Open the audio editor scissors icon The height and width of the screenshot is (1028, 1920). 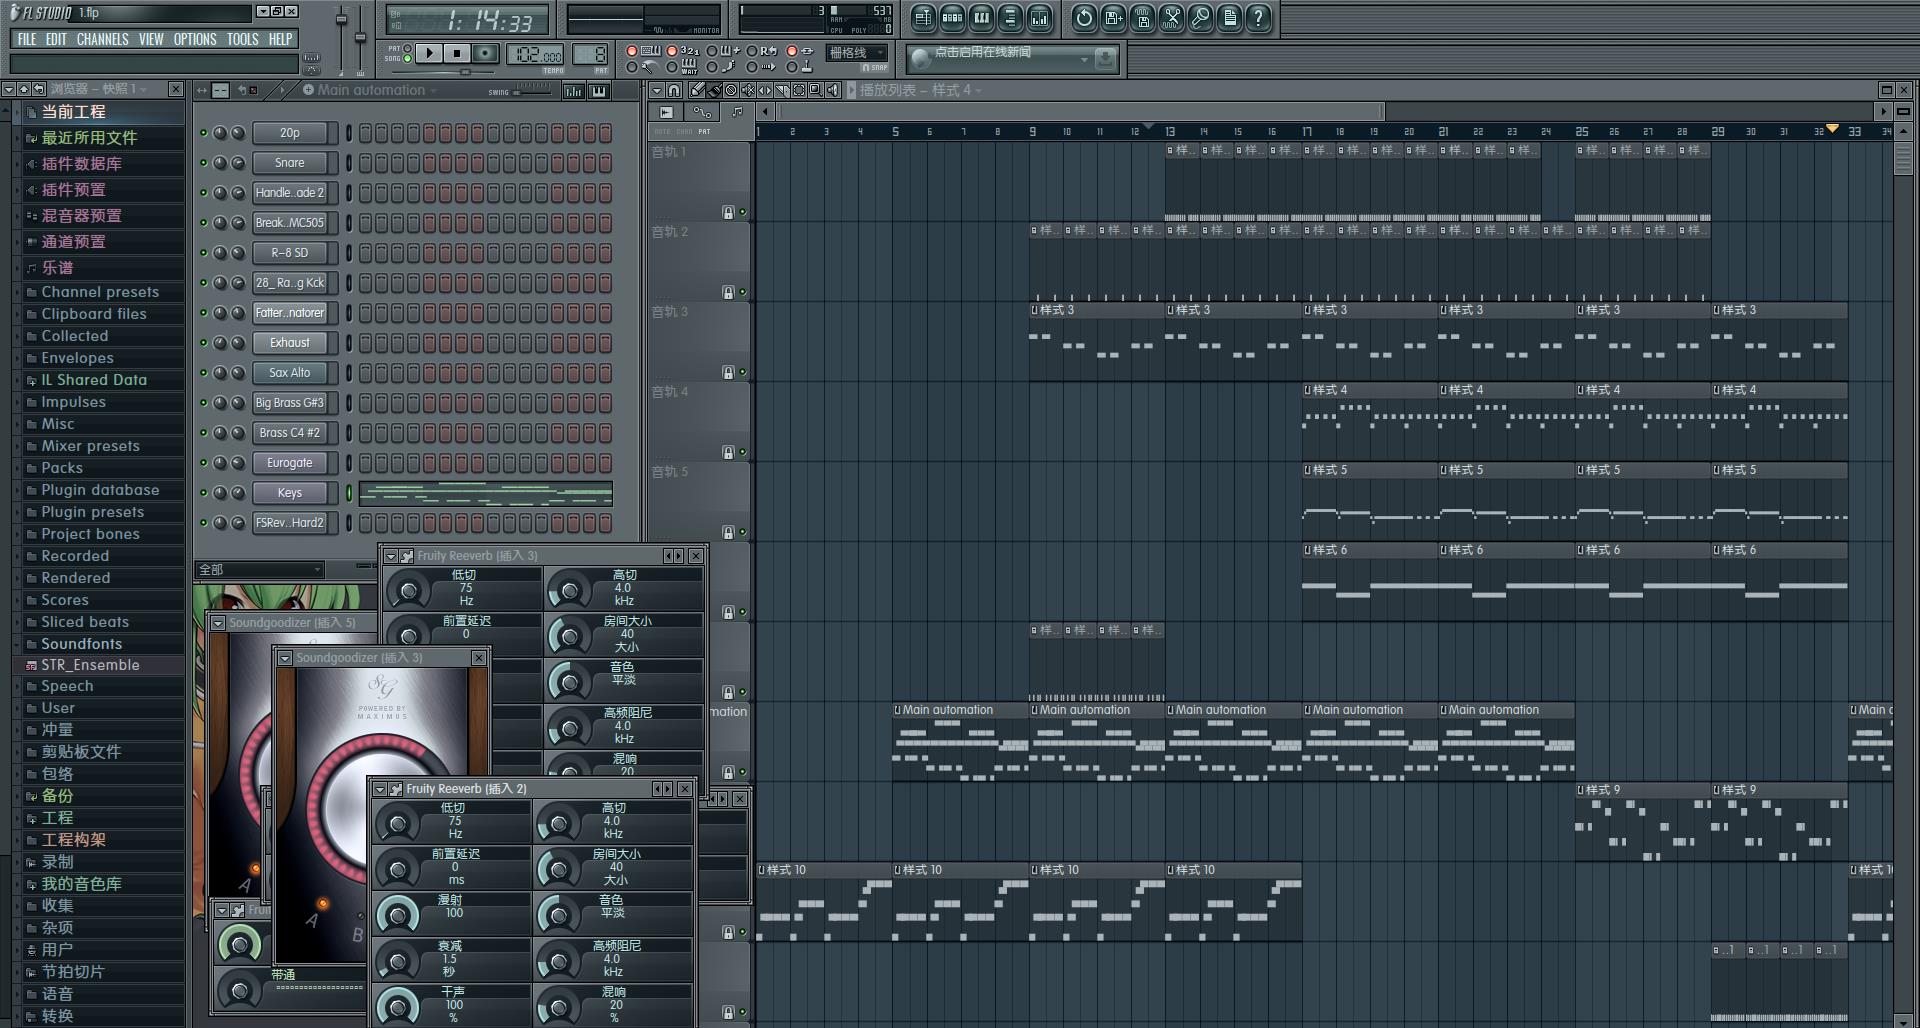(1172, 18)
